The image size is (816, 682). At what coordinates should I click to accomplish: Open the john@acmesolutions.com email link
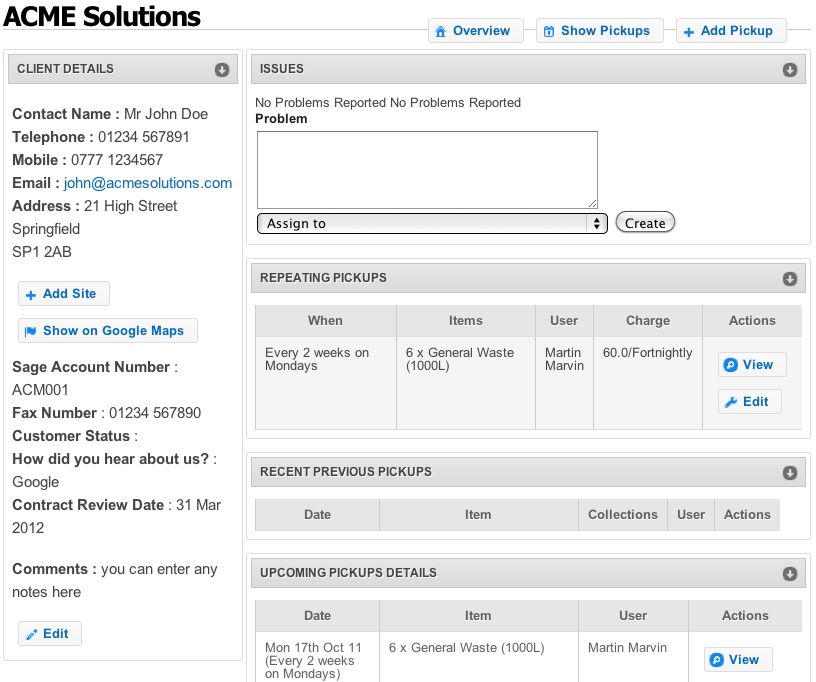(x=146, y=183)
